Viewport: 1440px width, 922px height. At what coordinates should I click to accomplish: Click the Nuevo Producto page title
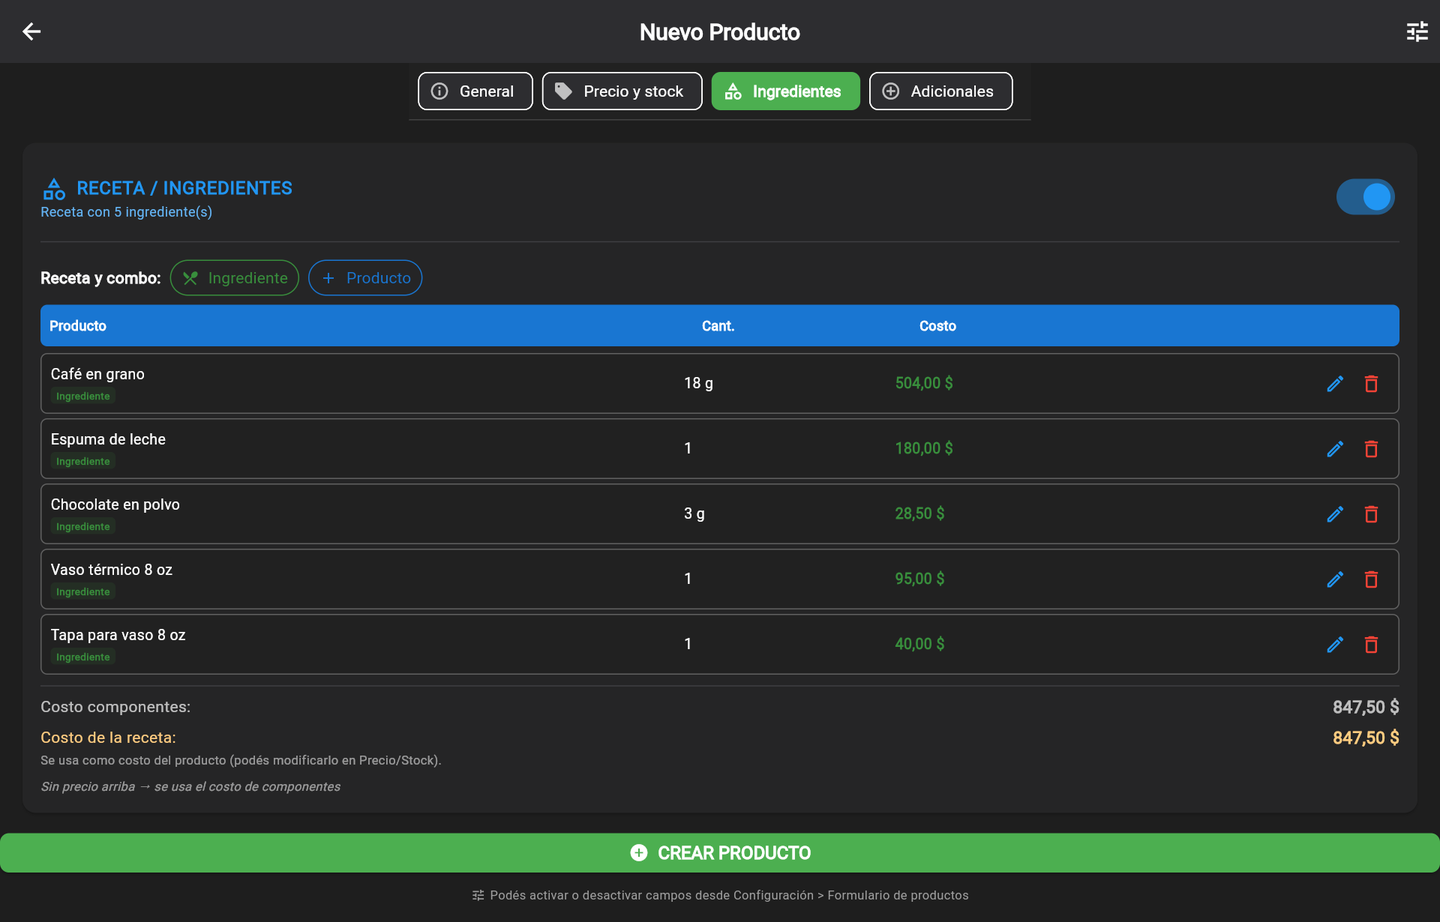(x=720, y=32)
